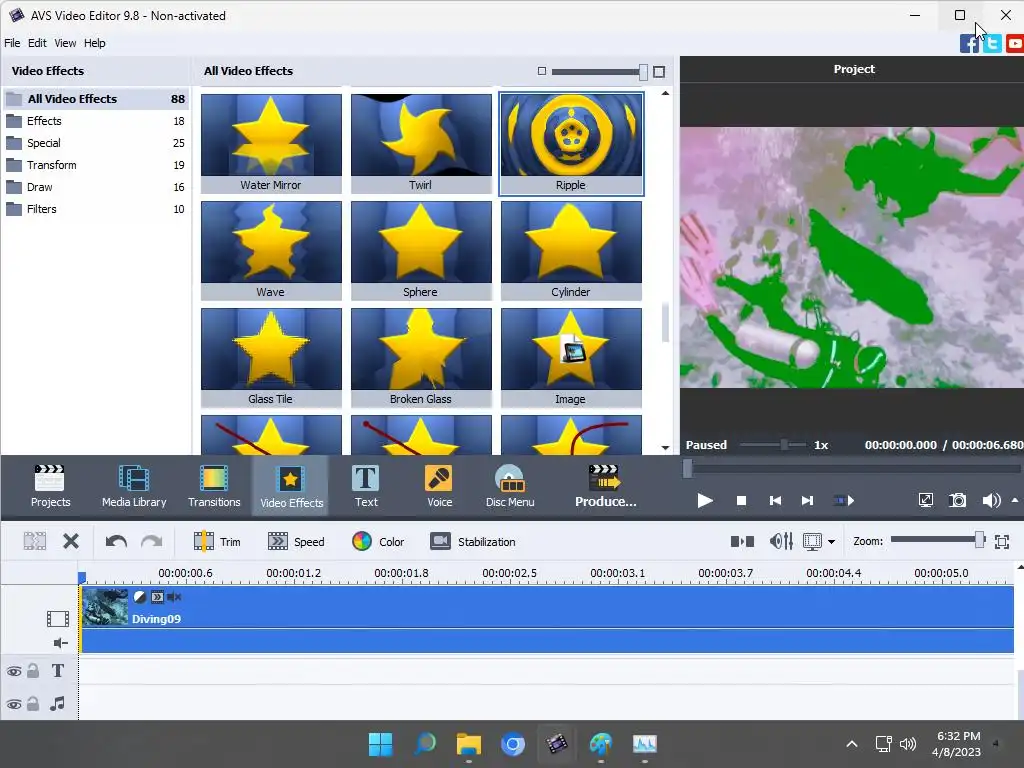Open the Transitions panel

click(x=214, y=486)
